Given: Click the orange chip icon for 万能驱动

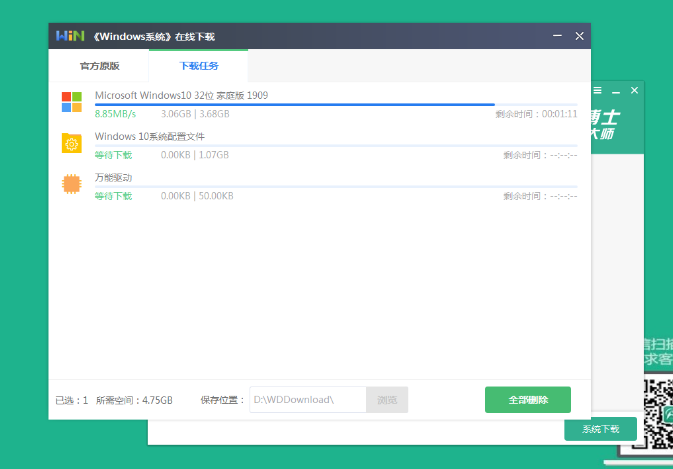Looking at the screenshot, I should pyautogui.click(x=72, y=185).
